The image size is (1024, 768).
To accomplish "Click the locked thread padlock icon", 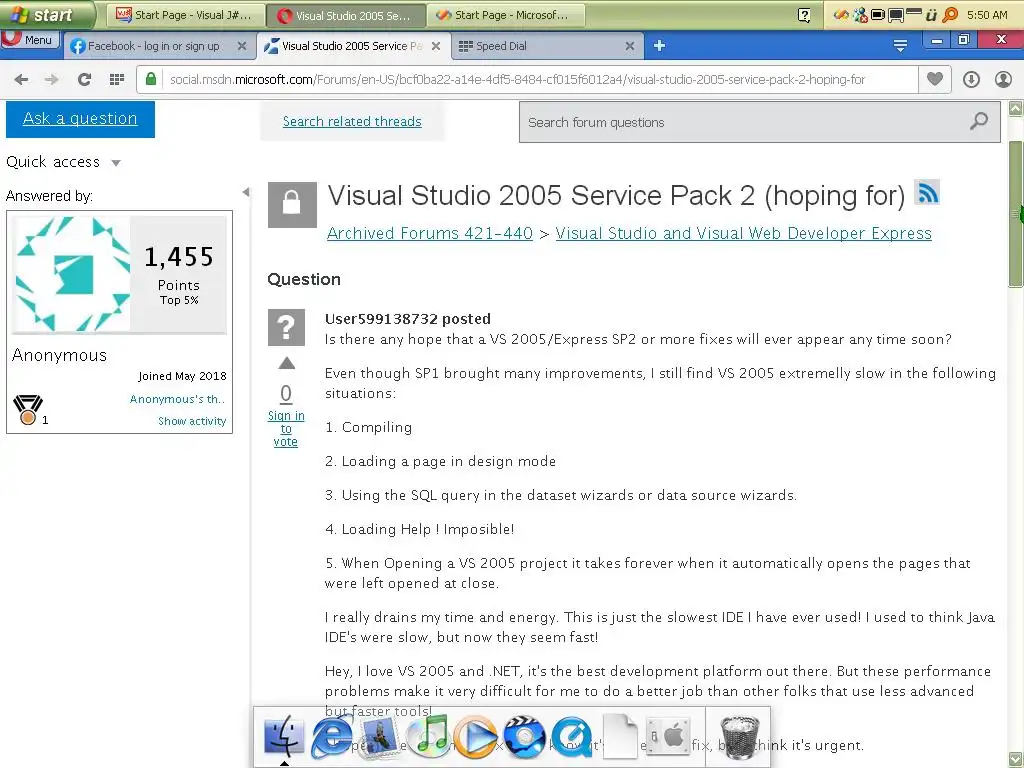I will pos(292,204).
